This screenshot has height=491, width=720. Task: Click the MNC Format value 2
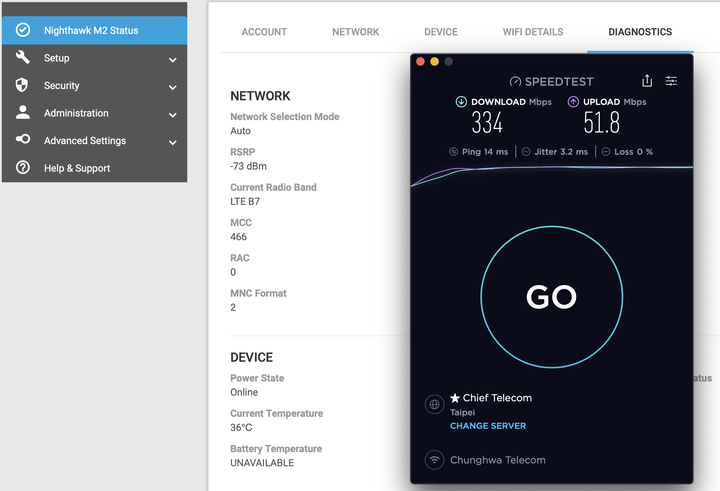(x=233, y=307)
